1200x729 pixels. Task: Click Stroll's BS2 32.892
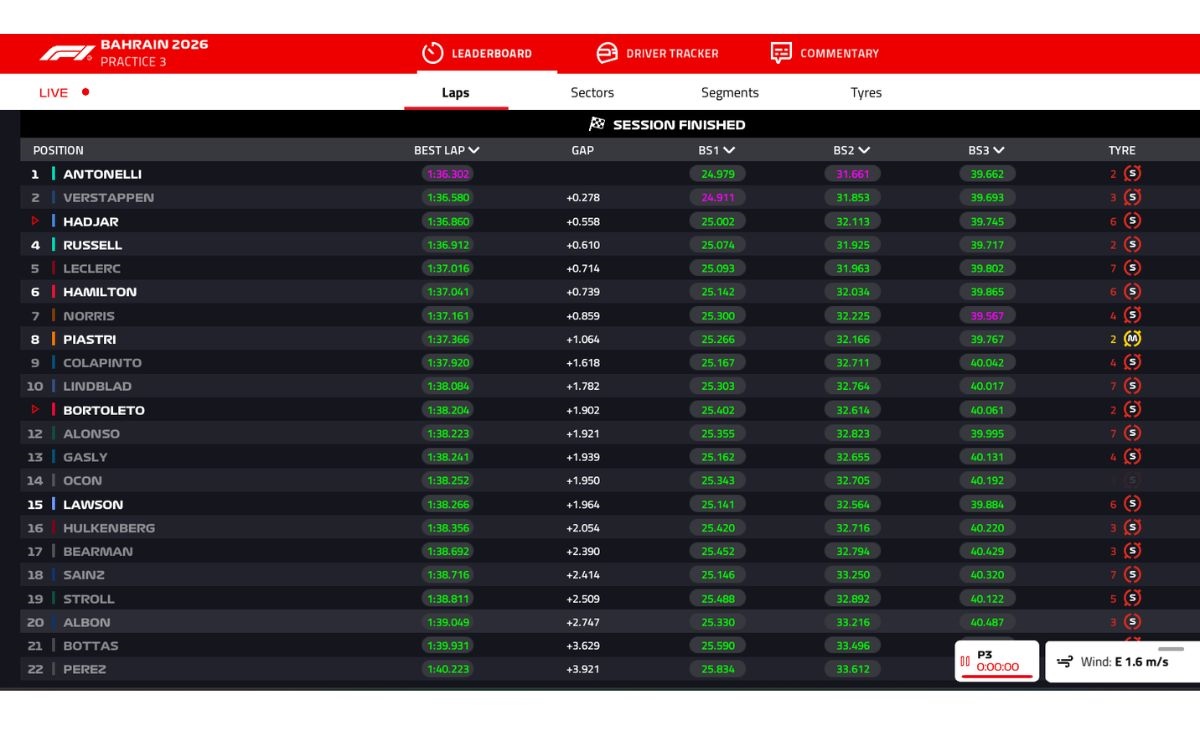pyautogui.click(x=852, y=599)
